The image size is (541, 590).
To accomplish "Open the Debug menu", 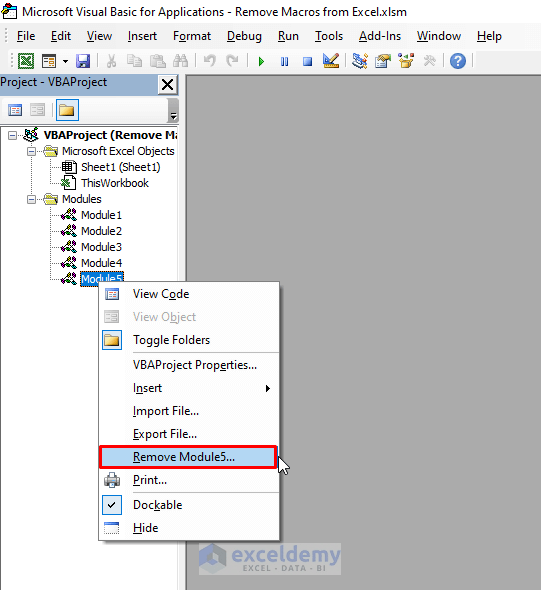I will click(x=244, y=36).
